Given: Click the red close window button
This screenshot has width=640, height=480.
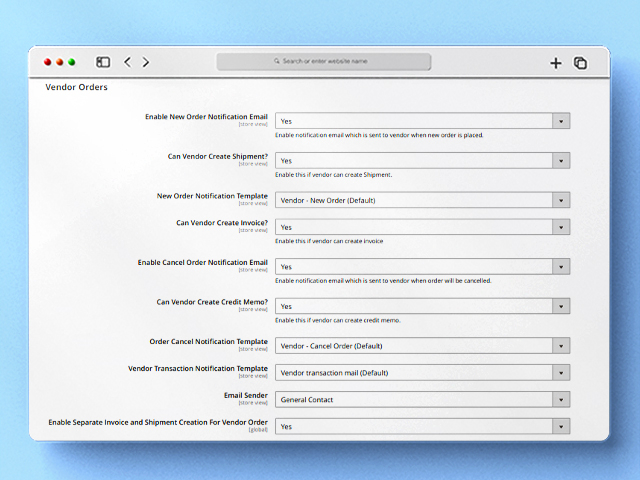Looking at the screenshot, I should click(48, 62).
